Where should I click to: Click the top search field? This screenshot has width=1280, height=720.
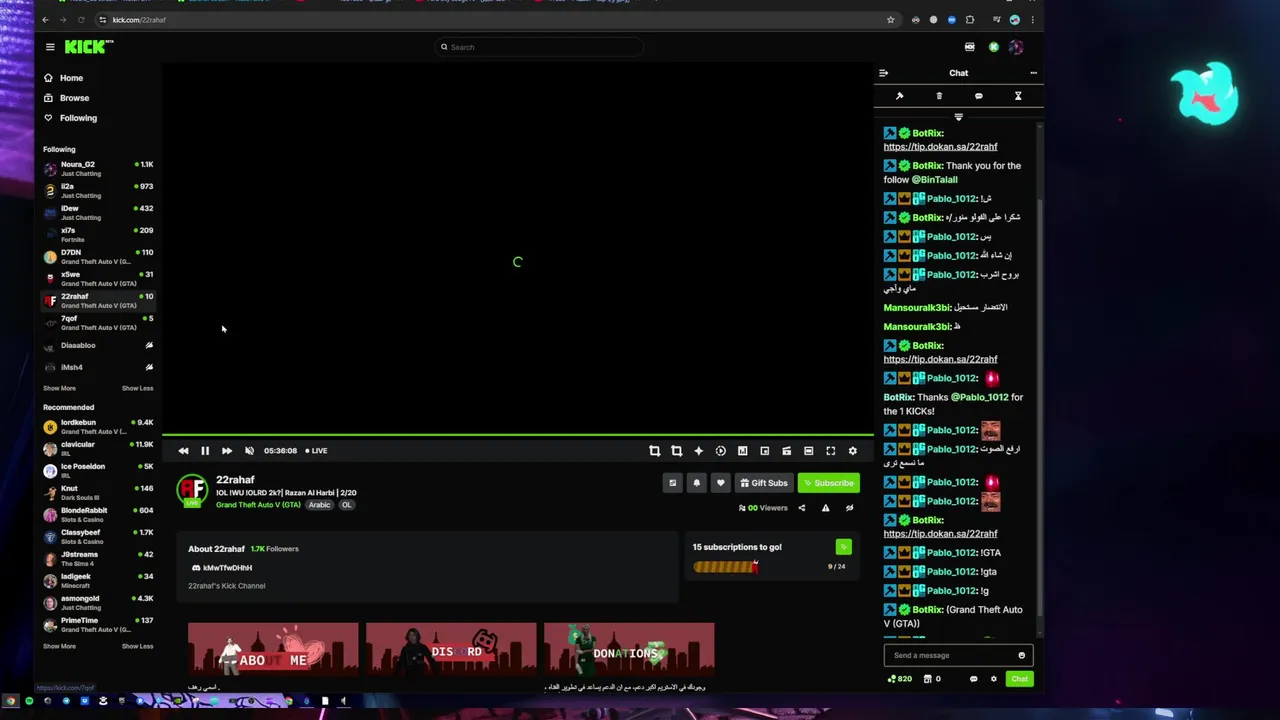539,47
